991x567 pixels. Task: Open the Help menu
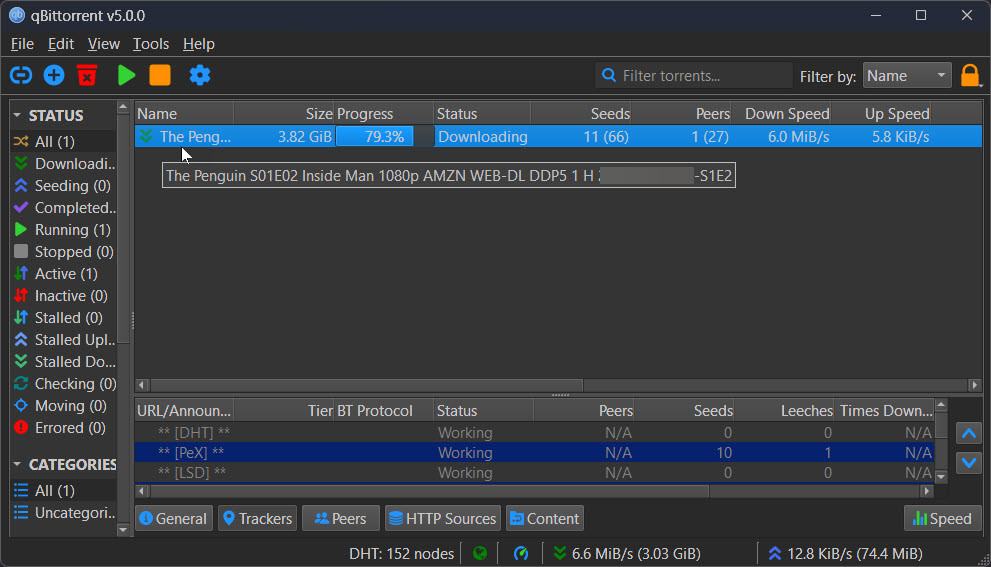[198, 44]
